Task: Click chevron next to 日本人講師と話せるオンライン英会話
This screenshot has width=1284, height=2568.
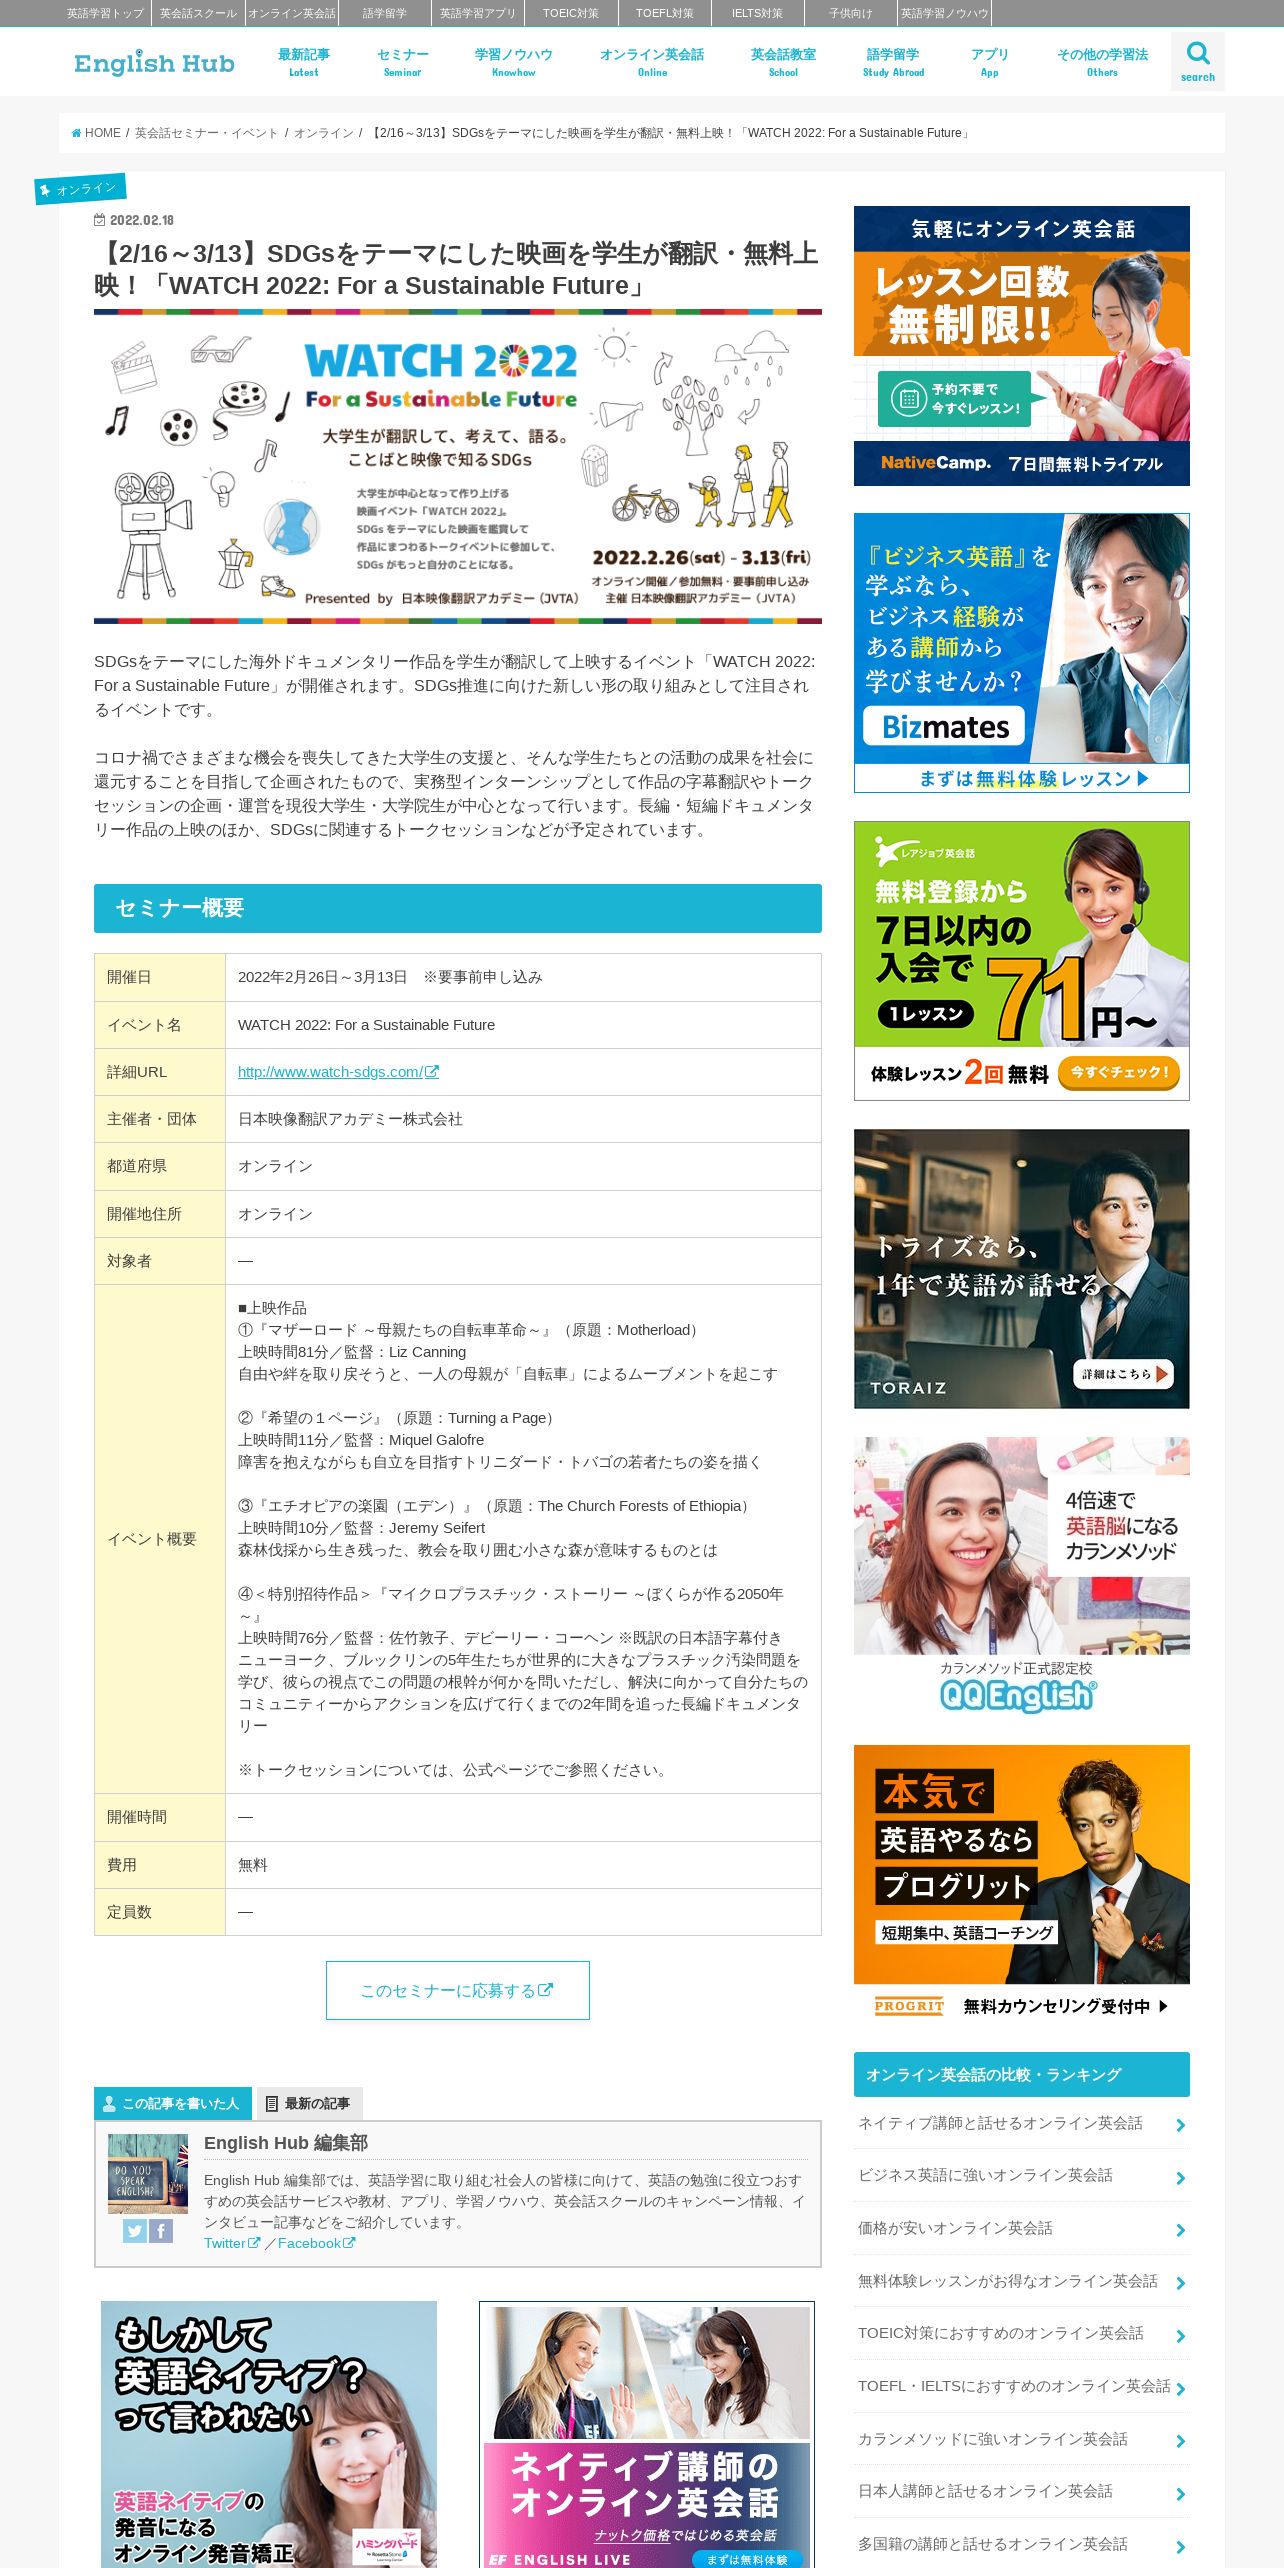Action: pyautogui.click(x=1180, y=2494)
